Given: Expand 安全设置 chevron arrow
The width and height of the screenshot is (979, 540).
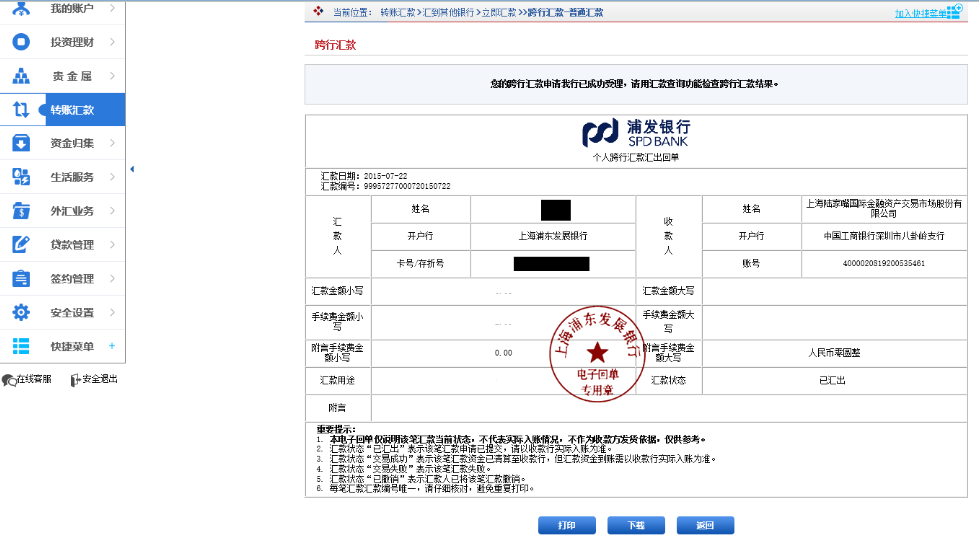Looking at the screenshot, I should [112, 312].
